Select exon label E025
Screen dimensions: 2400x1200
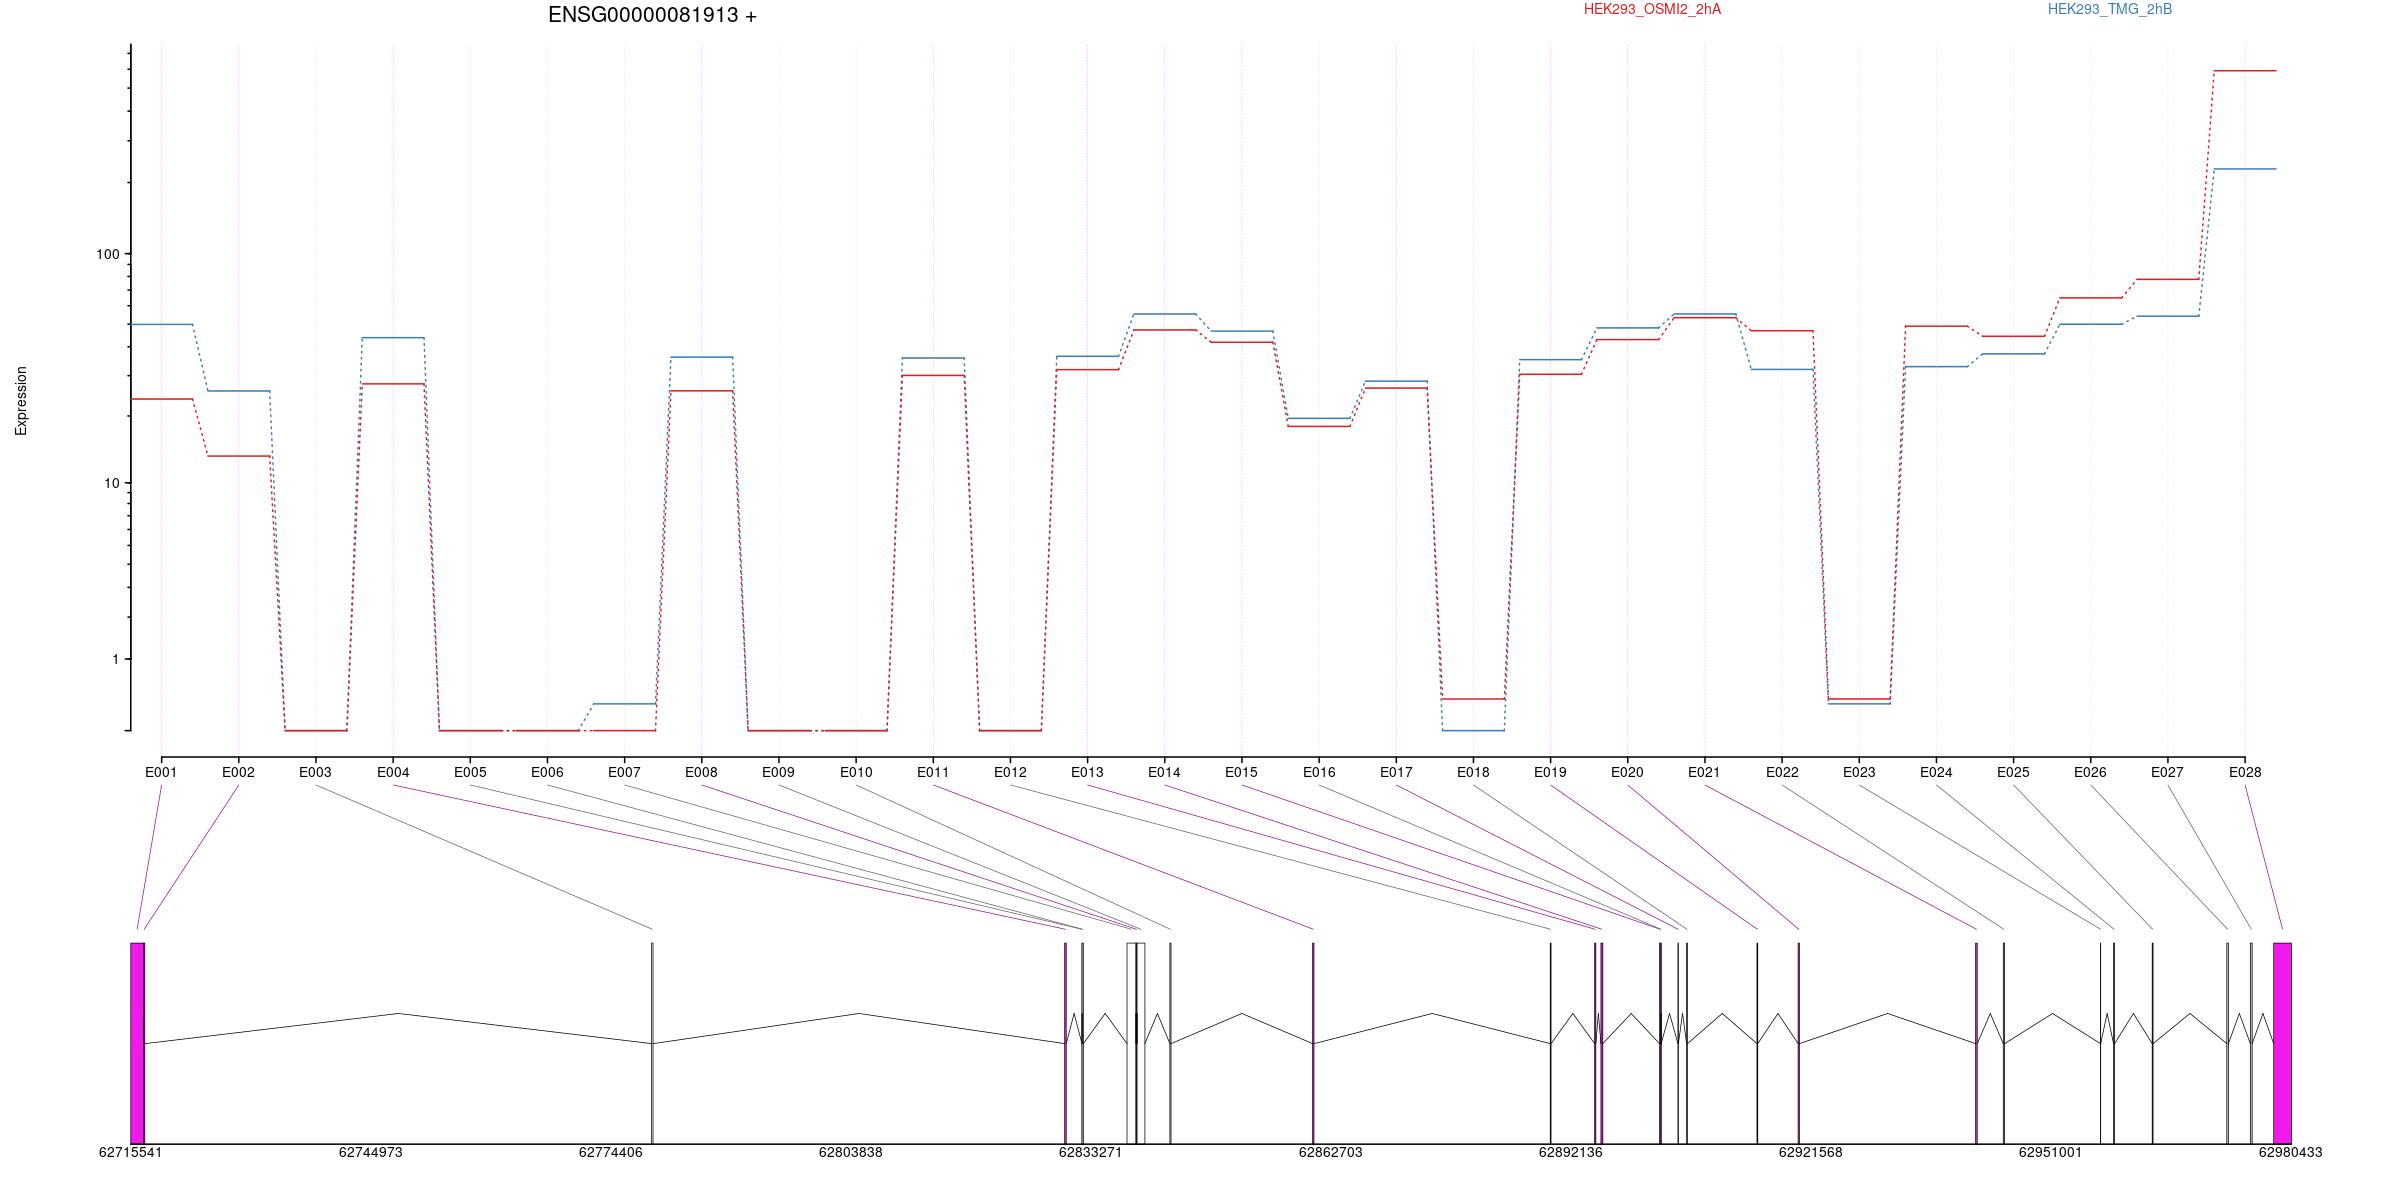(x=2013, y=772)
